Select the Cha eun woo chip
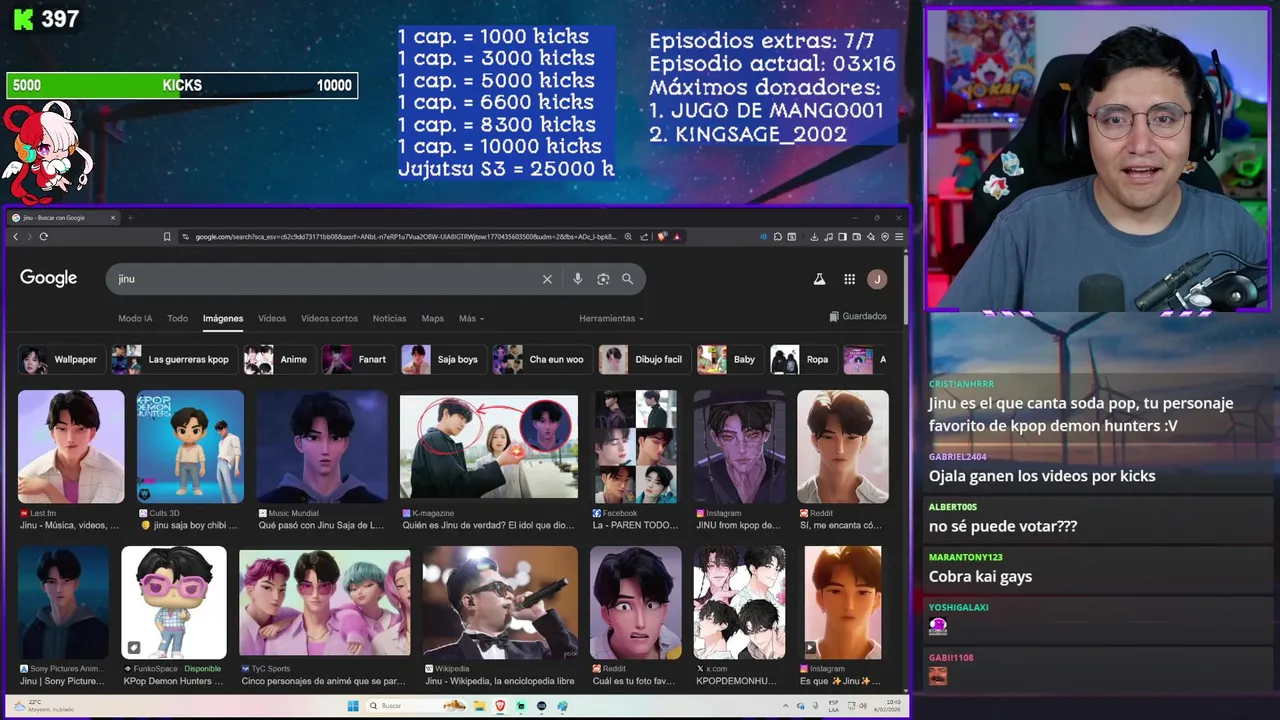This screenshot has height=720, width=1280. (541, 360)
